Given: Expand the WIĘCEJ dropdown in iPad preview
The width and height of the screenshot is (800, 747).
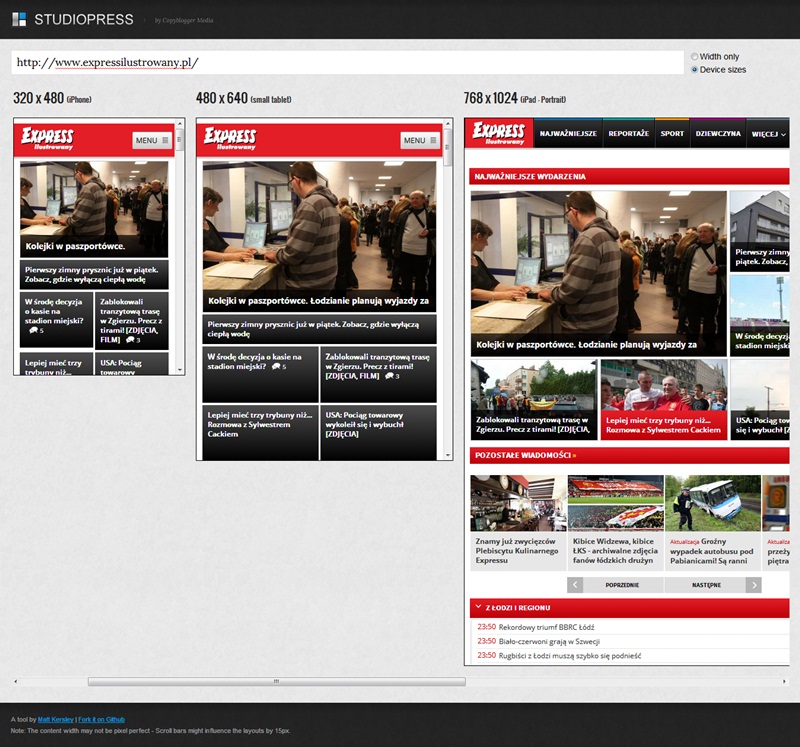Looking at the screenshot, I should point(768,133).
